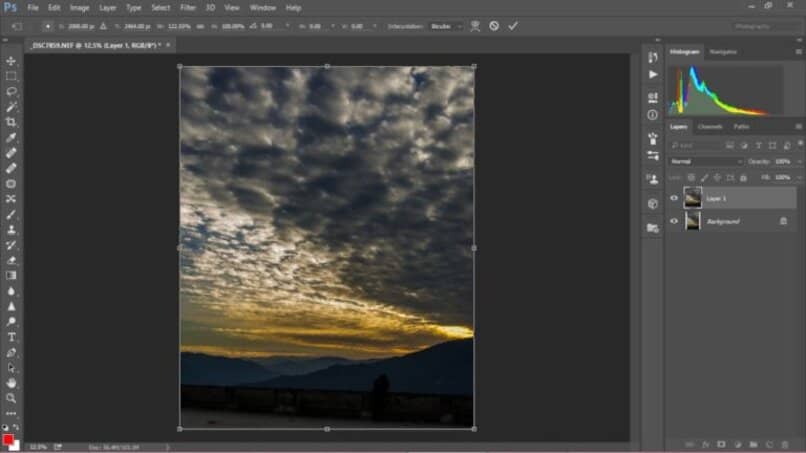The image size is (806, 453).
Task: Select the Crop tool
Action: [x=11, y=122]
